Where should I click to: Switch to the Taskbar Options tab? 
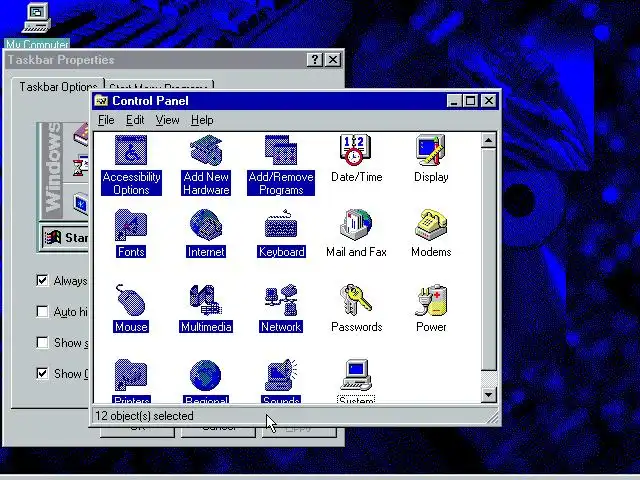point(58,87)
